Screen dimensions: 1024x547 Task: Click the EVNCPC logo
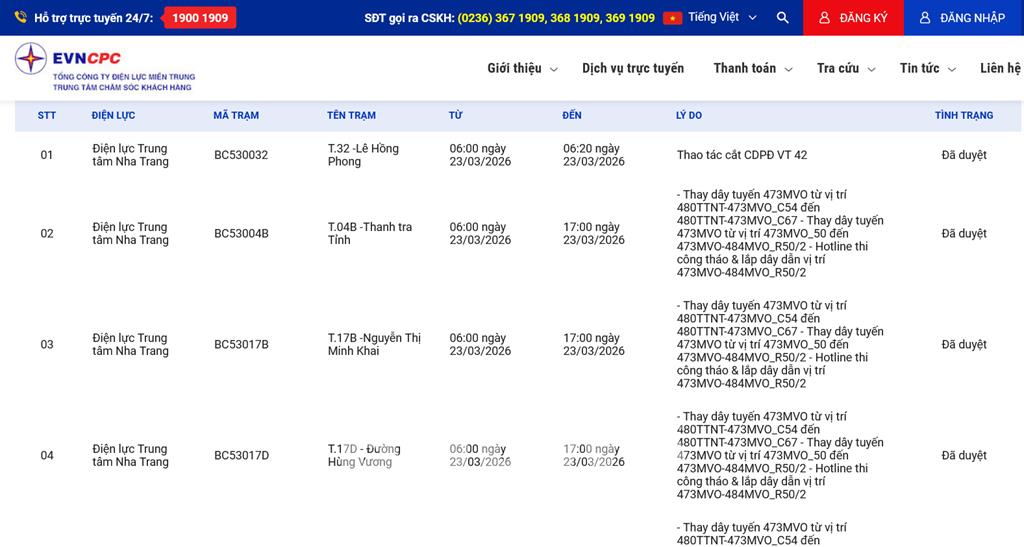(x=104, y=67)
